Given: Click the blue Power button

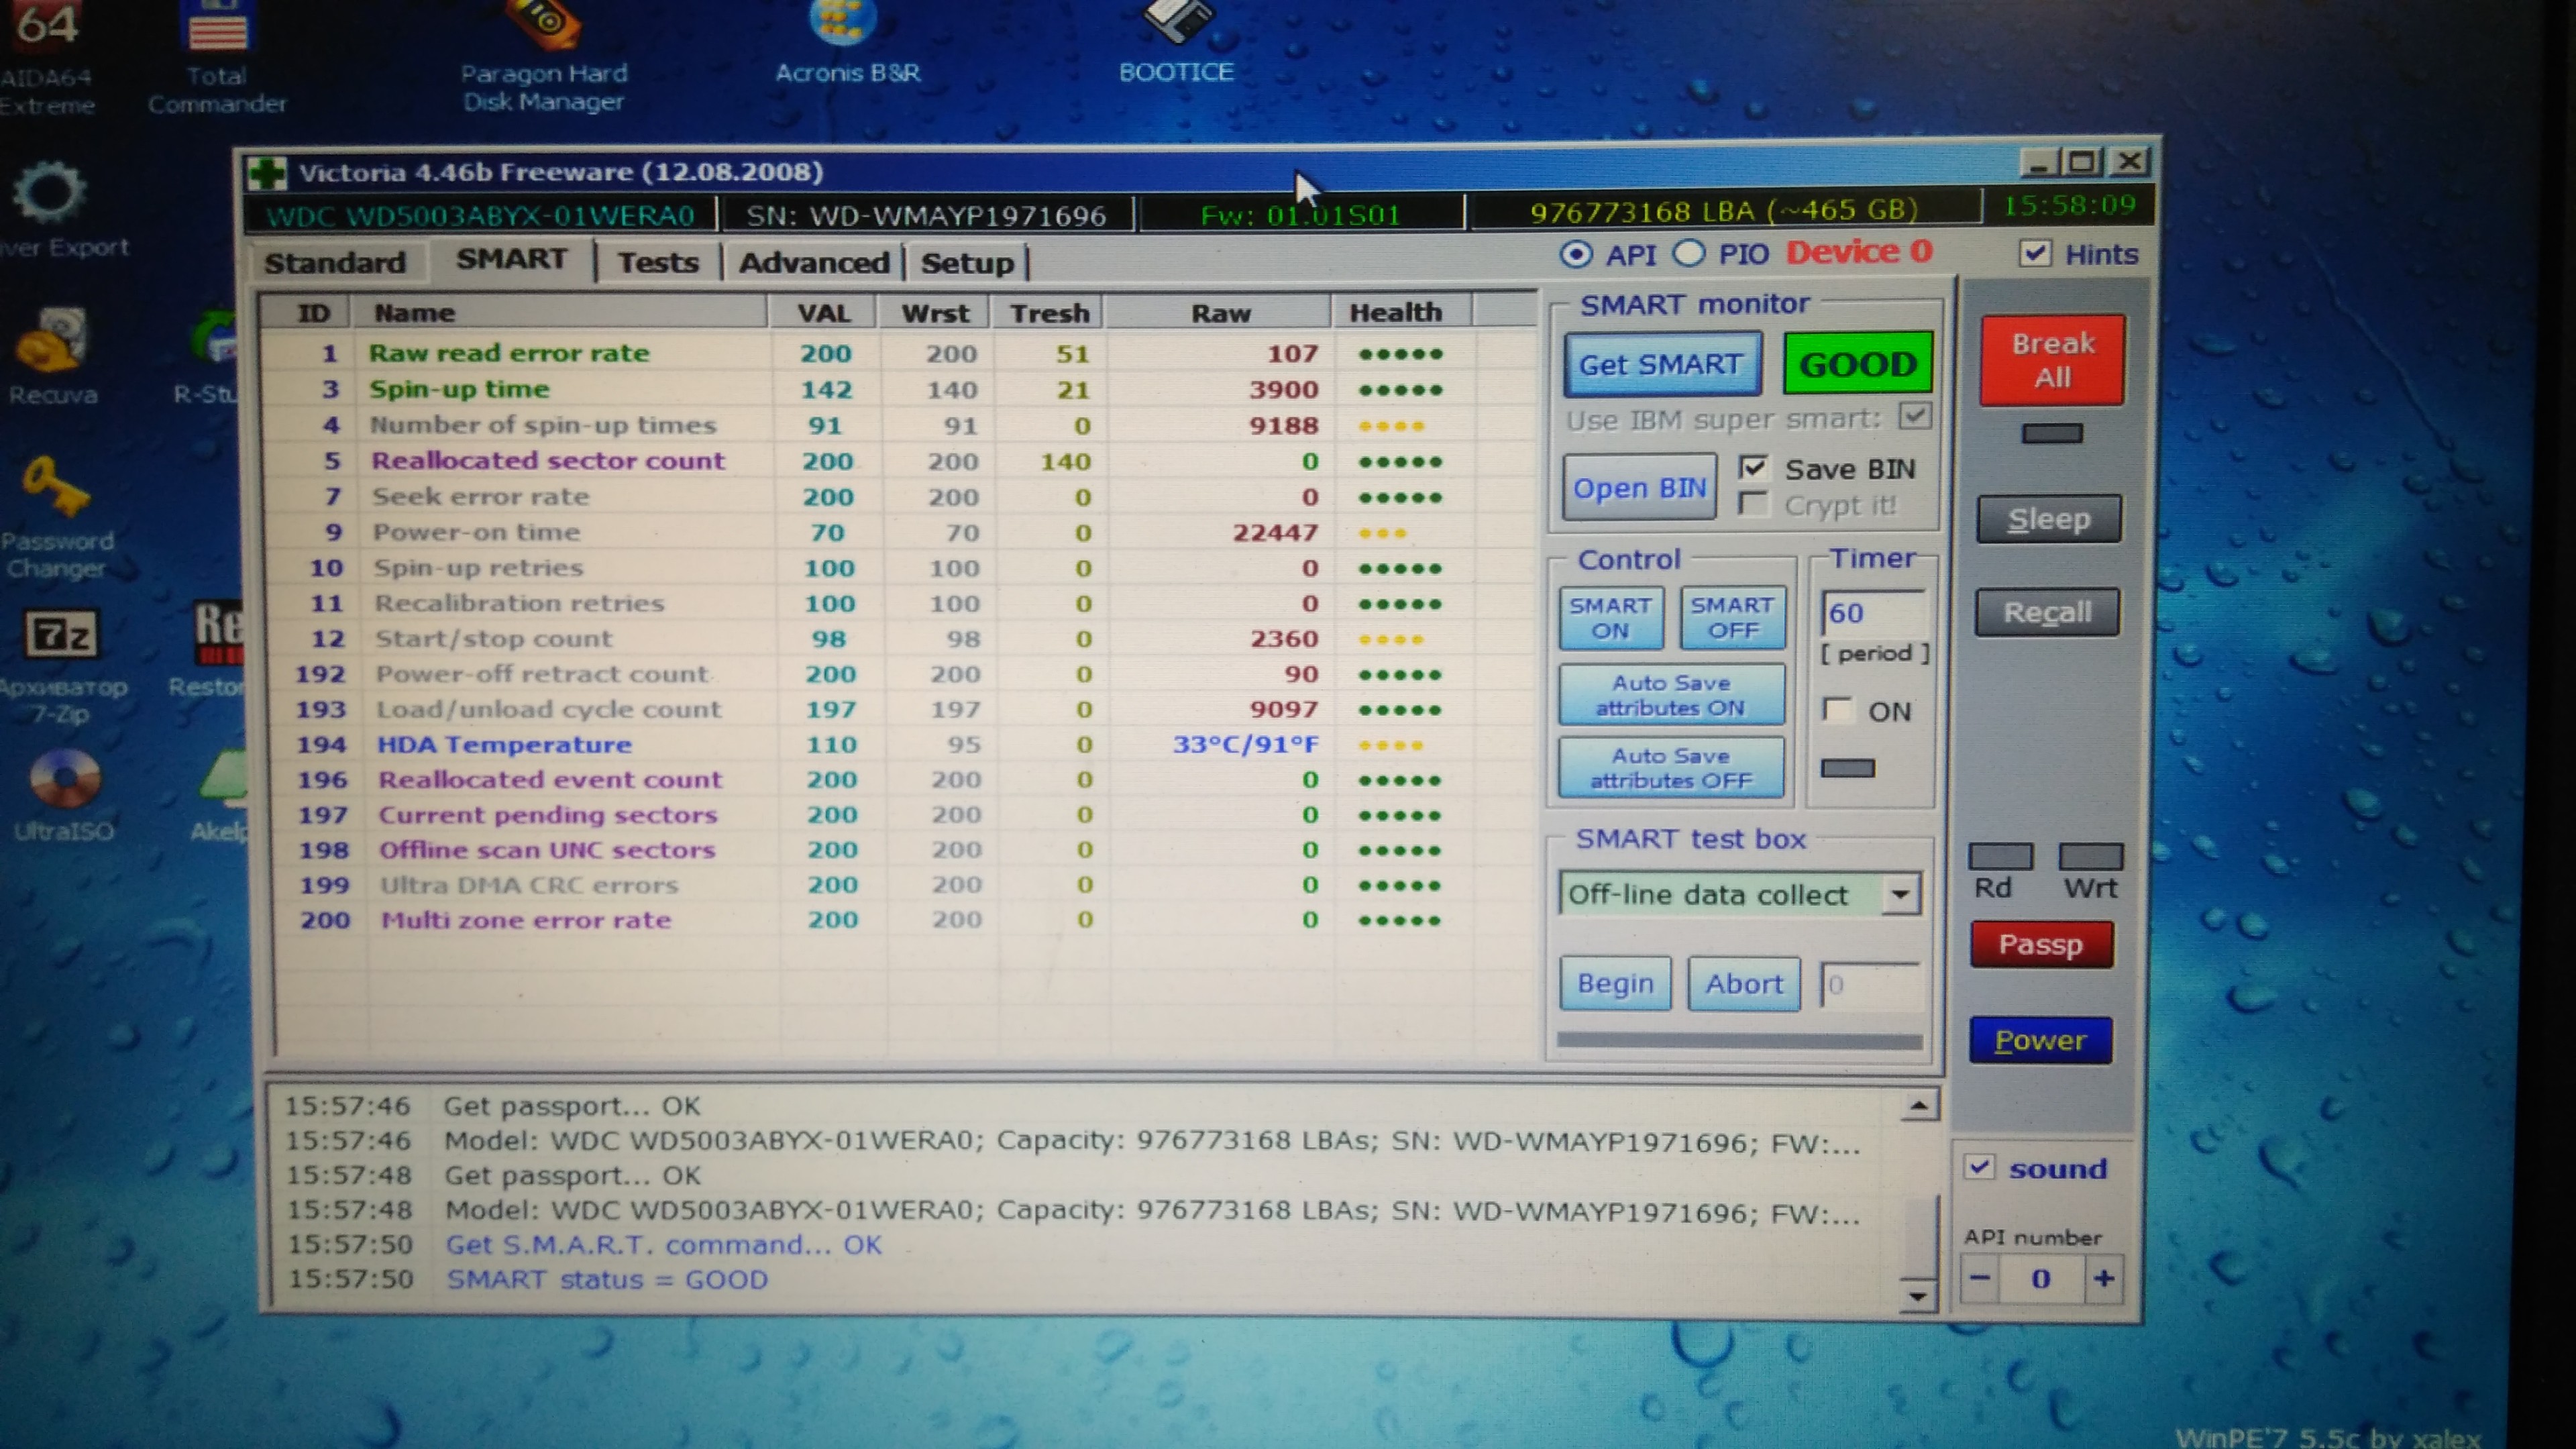Looking at the screenshot, I should pos(2040,1041).
